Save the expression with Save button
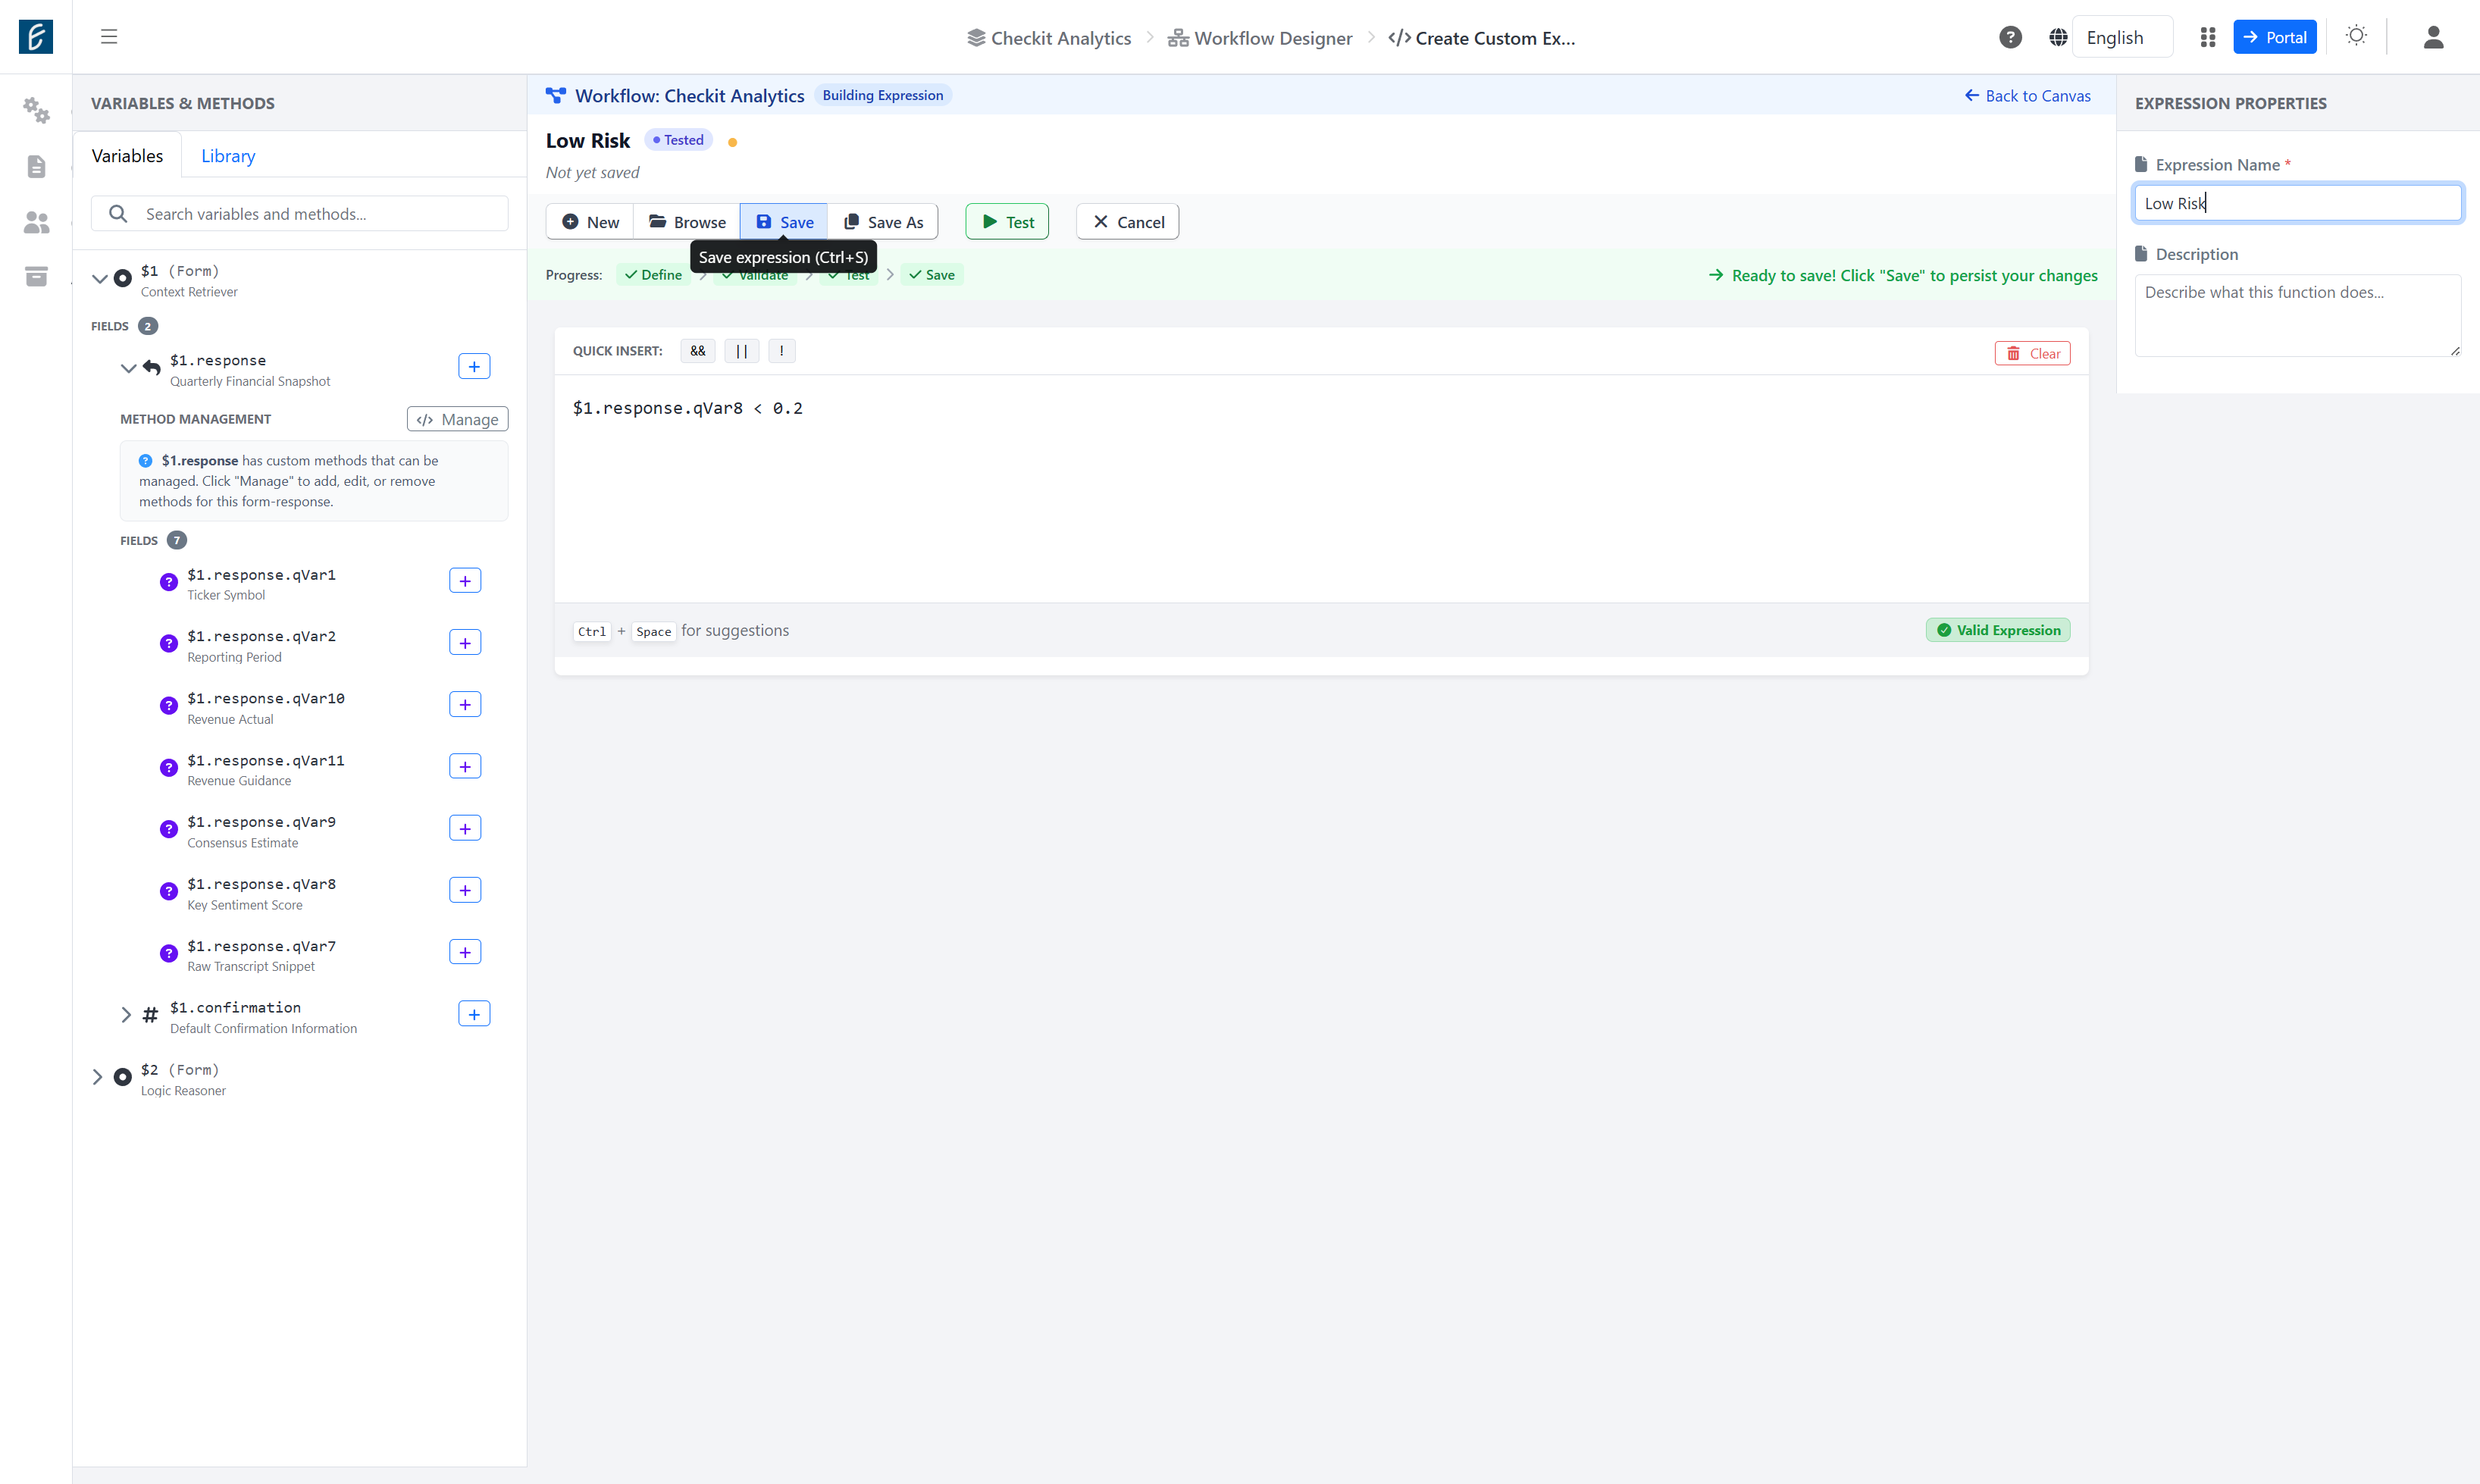 (x=784, y=222)
